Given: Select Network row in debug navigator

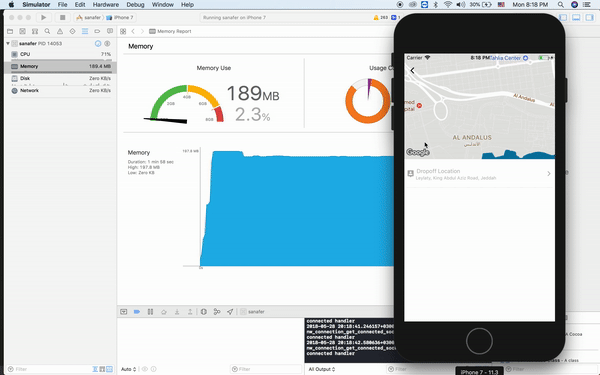Looking at the screenshot, I should [x=60, y=91].
